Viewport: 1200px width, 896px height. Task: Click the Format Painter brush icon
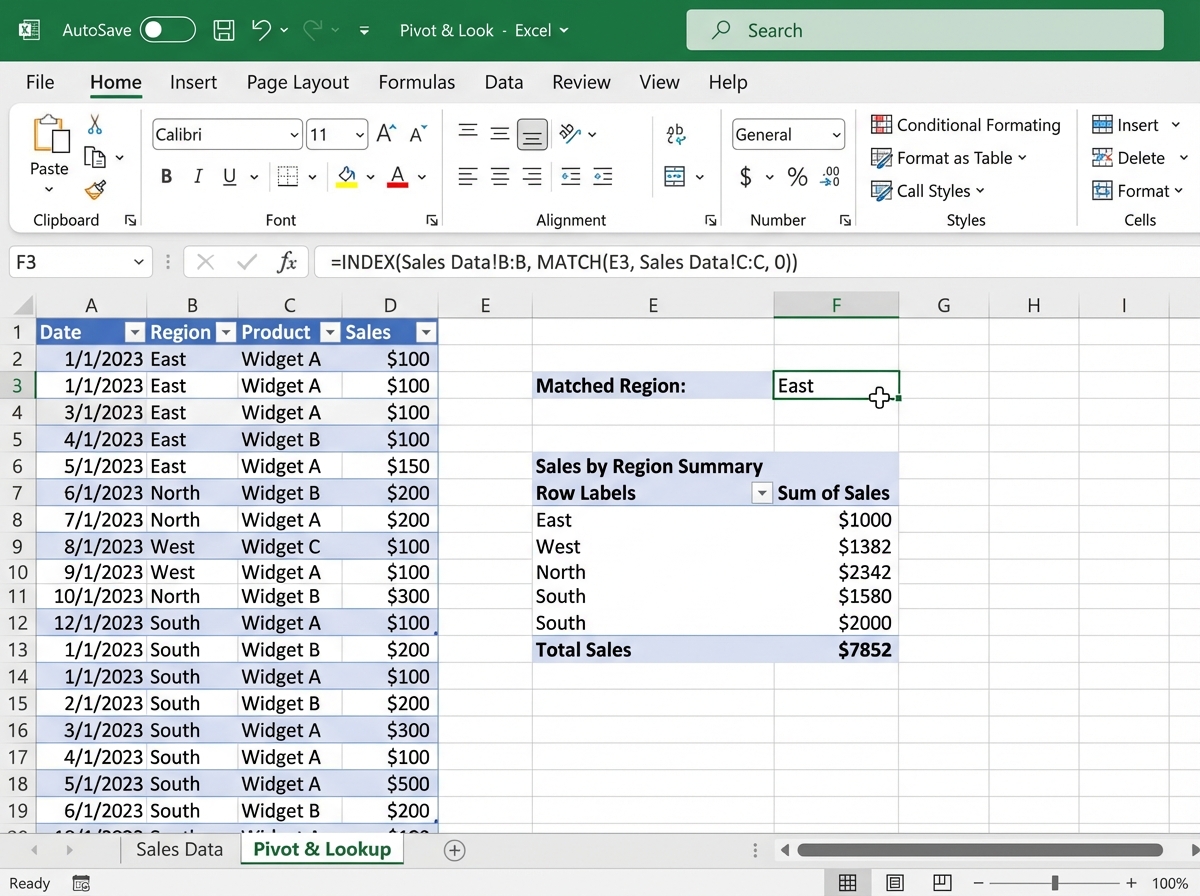point(95,190)
